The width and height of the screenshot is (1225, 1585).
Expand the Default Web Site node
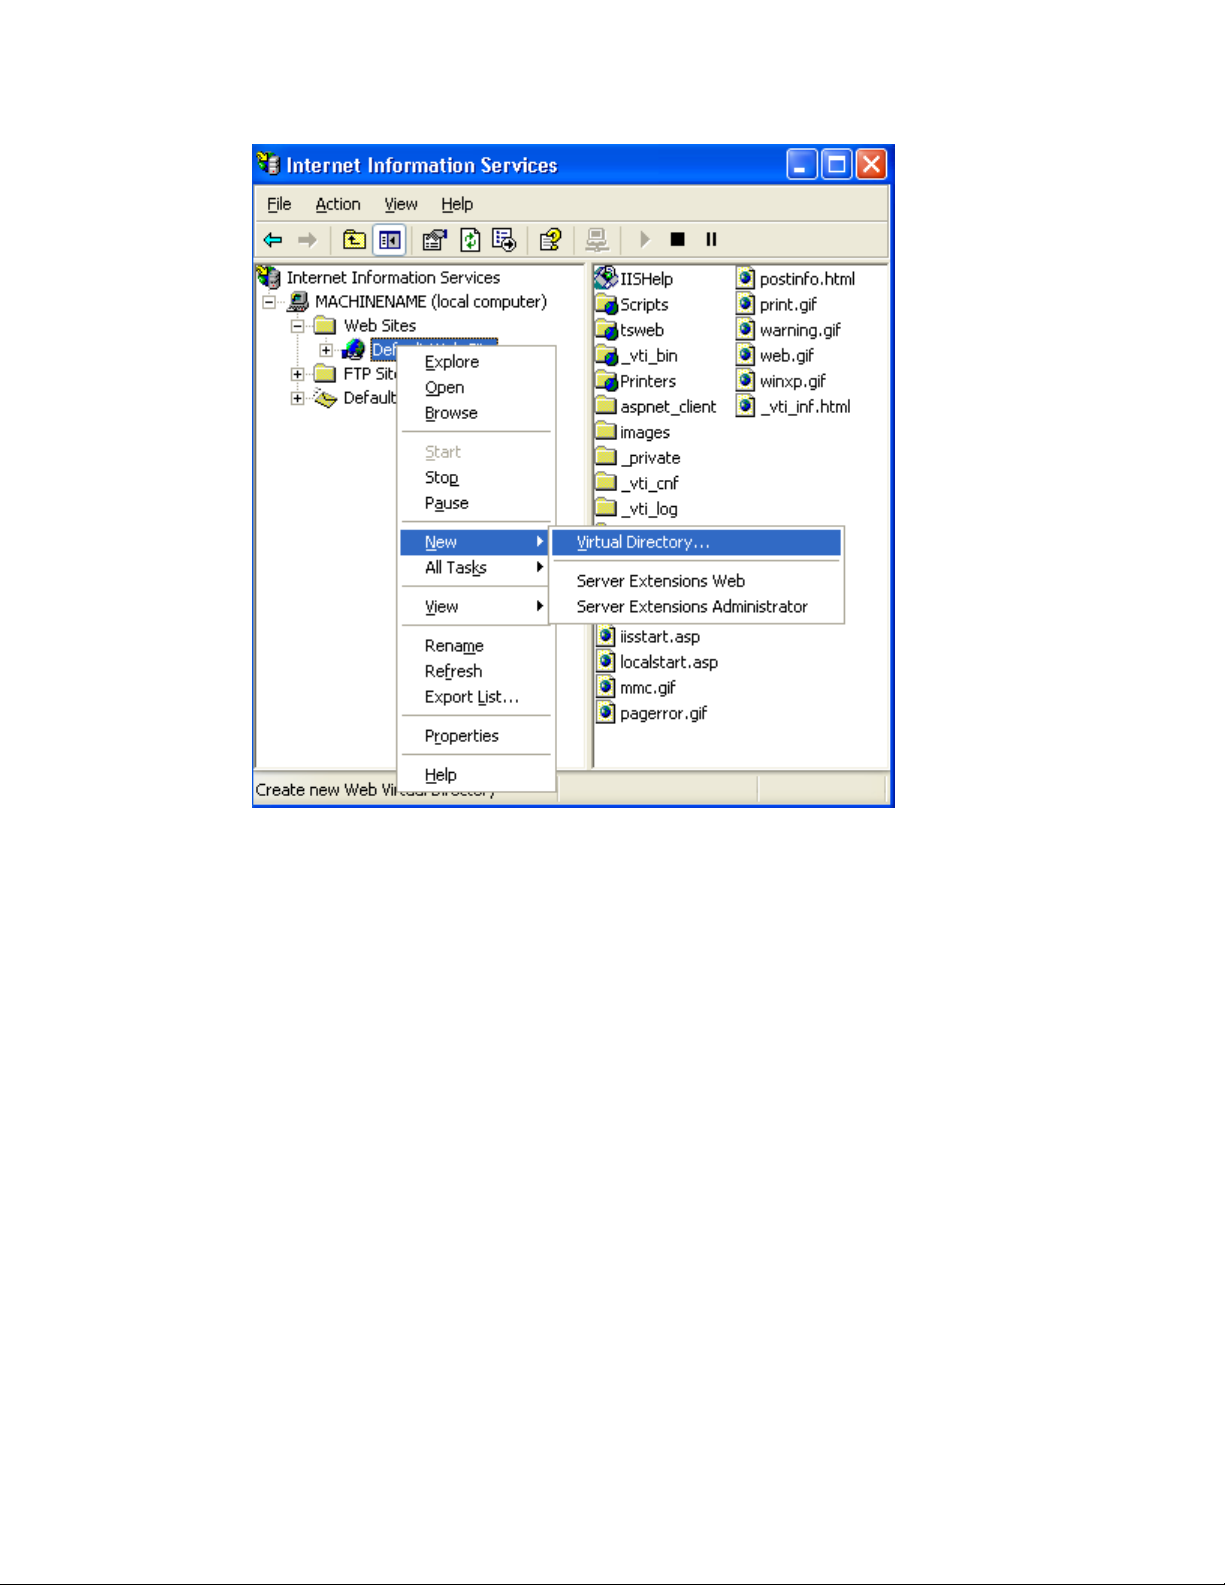coord(326,350)
